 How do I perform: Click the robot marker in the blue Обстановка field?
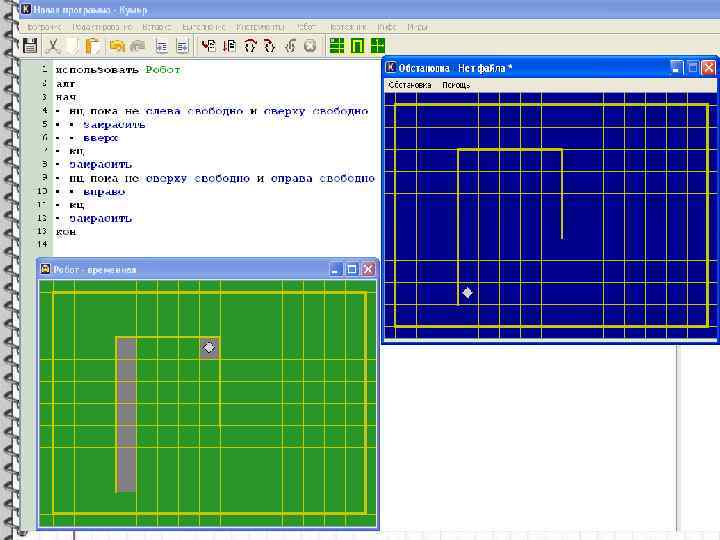pyautogui.click(x=467, y=292)
